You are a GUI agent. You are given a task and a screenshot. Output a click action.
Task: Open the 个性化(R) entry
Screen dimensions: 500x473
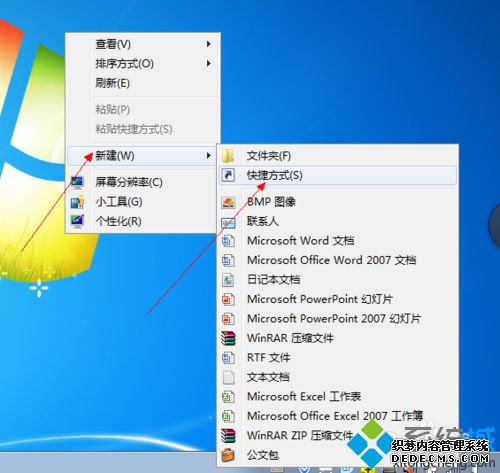pos(143,221)
